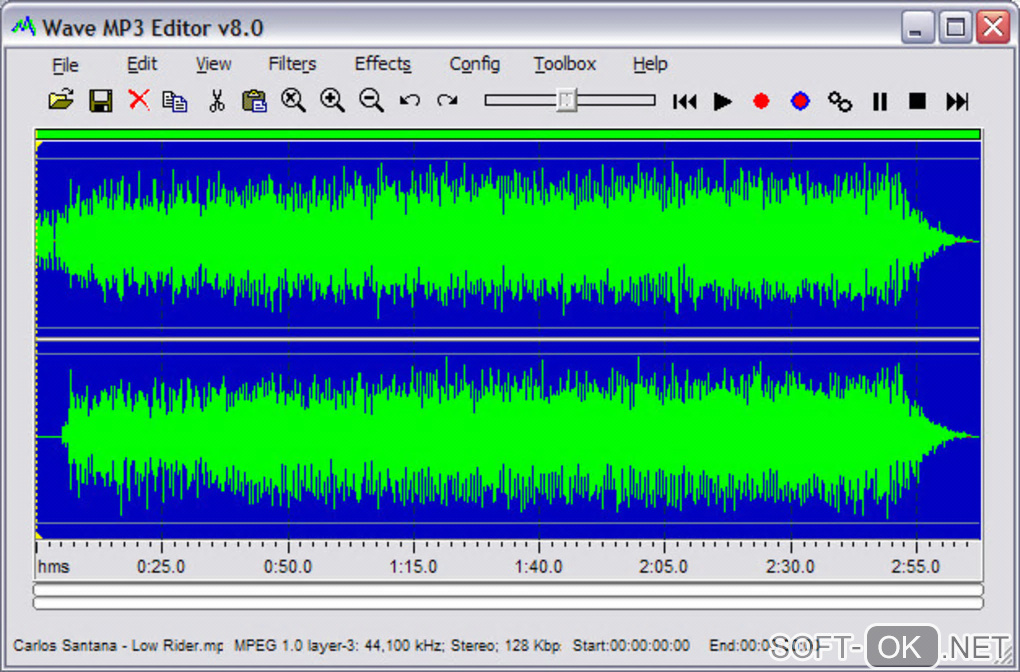The image size is (1020, 672).
Task: Paste audio using the clipboard icon
Action: 254,101
